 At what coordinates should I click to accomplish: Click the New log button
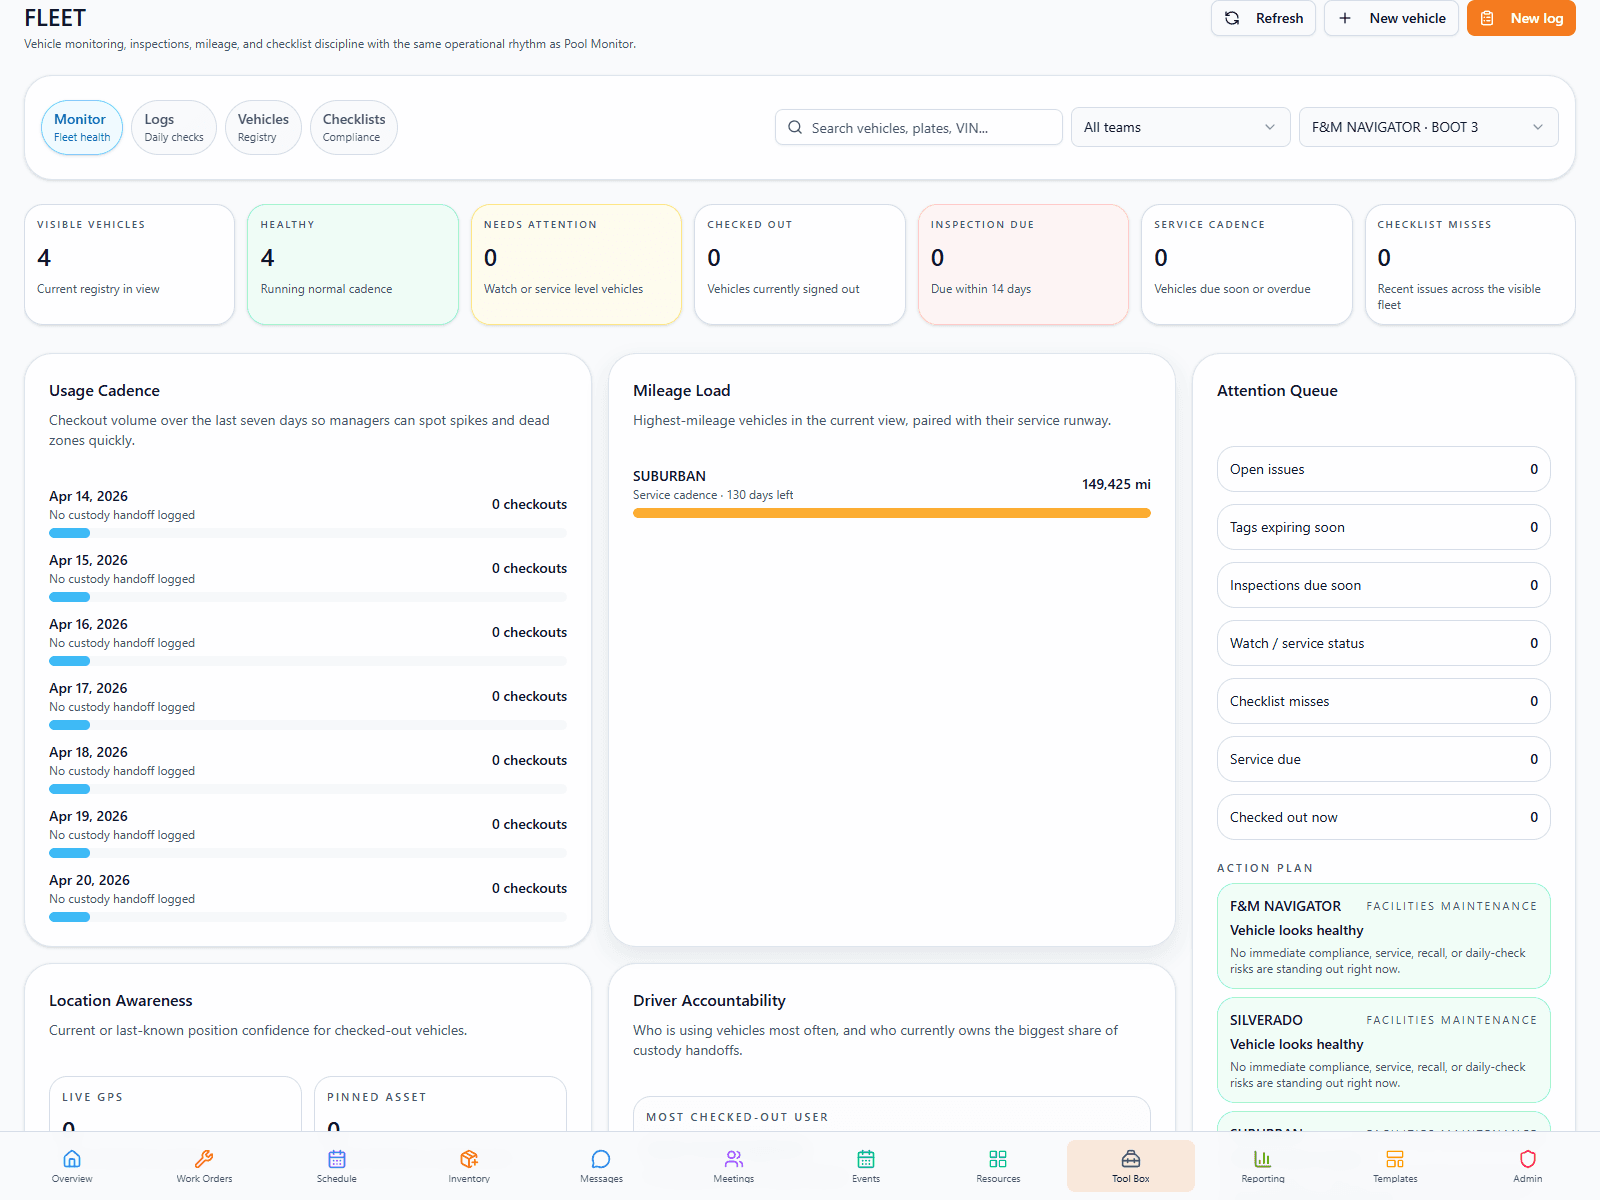point(1520,18)
